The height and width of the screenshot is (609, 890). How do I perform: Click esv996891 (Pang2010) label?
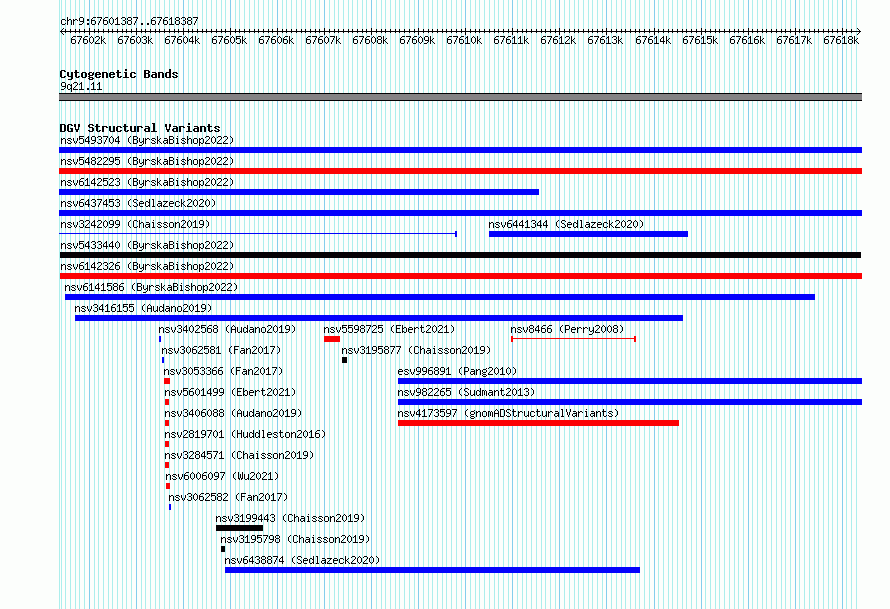[x=457, y=371]
